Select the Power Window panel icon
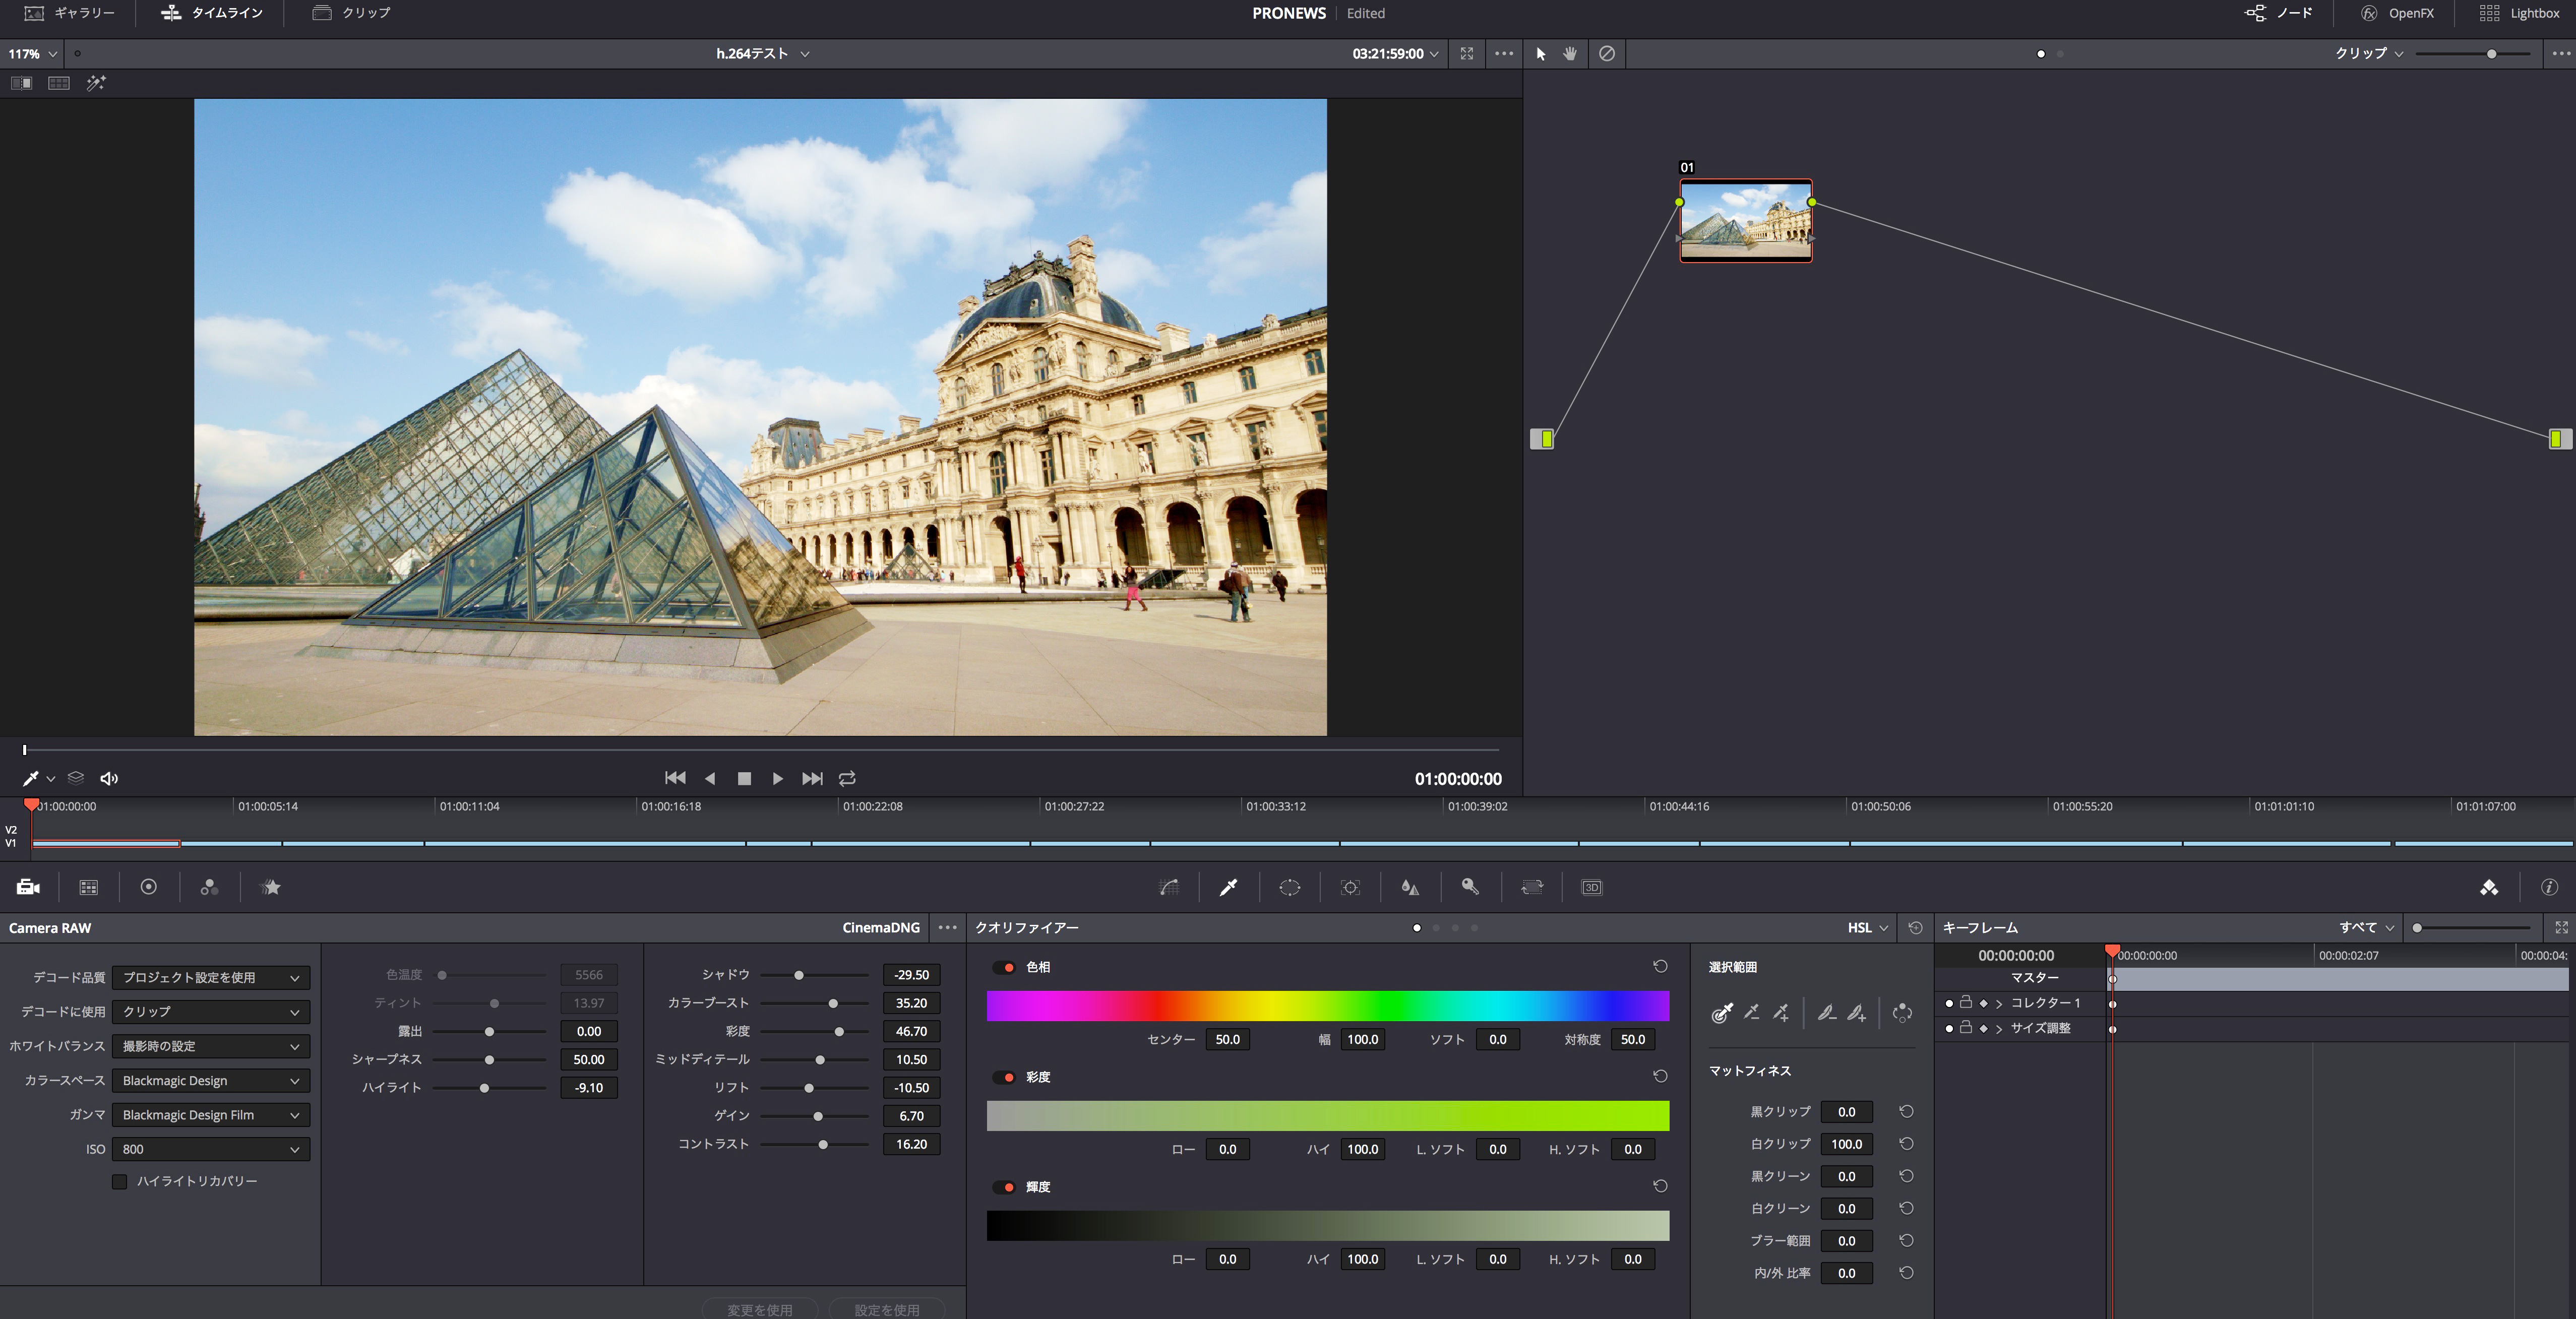This screenshot has height=1319, width=2576. [1289, 887]
